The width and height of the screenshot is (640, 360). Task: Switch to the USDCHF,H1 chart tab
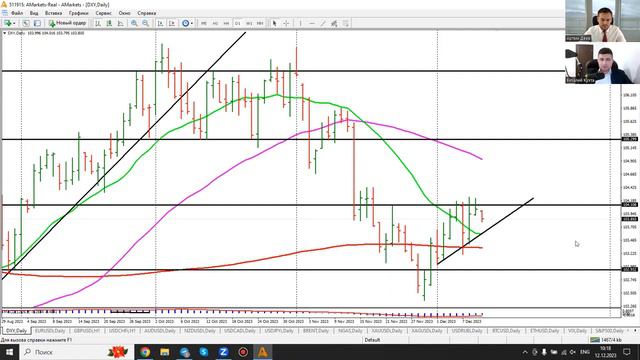coord(122,331)
